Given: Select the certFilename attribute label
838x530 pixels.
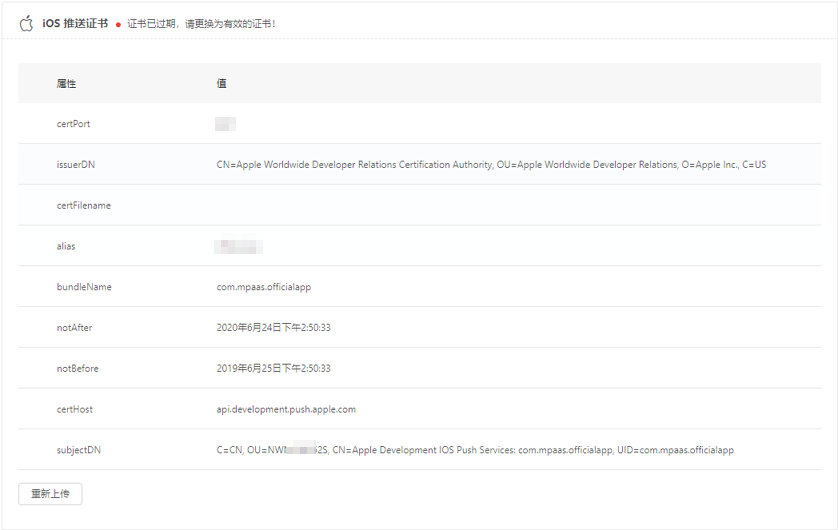Looking at the screenshot, I should click(x=84, y=206).
